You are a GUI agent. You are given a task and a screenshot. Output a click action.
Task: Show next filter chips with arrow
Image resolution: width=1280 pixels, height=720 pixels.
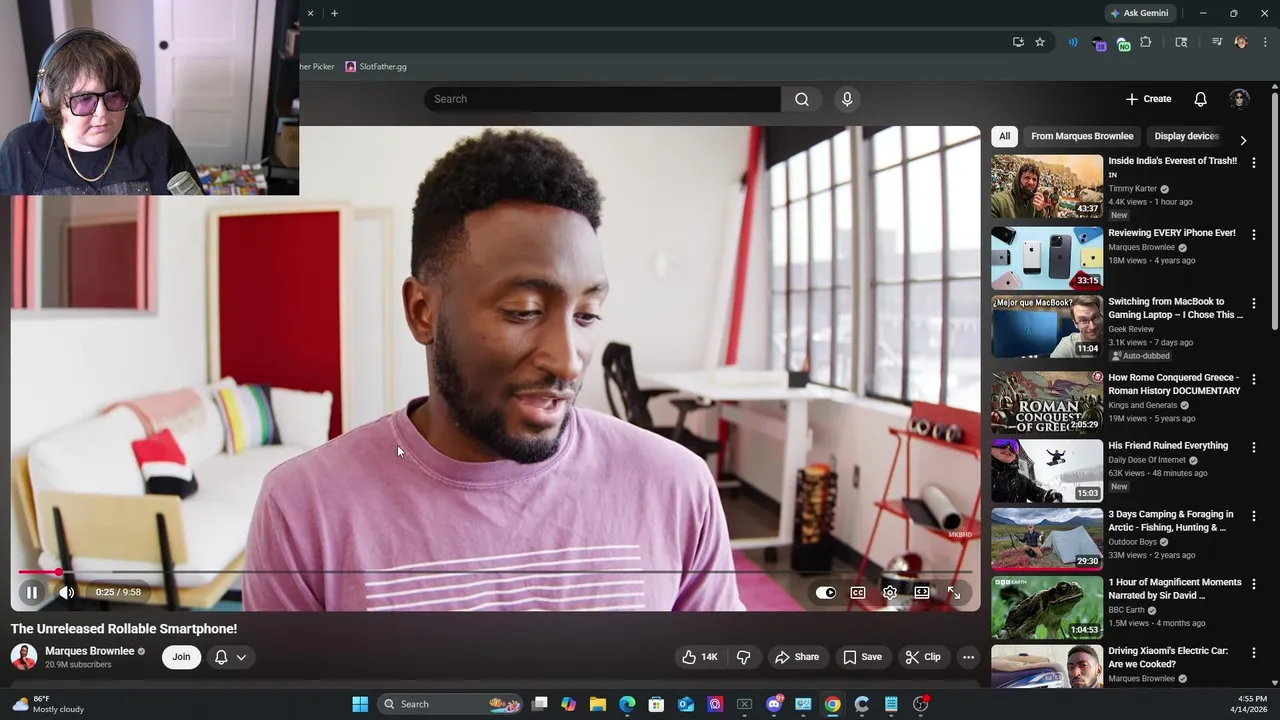click(1243, 140)
